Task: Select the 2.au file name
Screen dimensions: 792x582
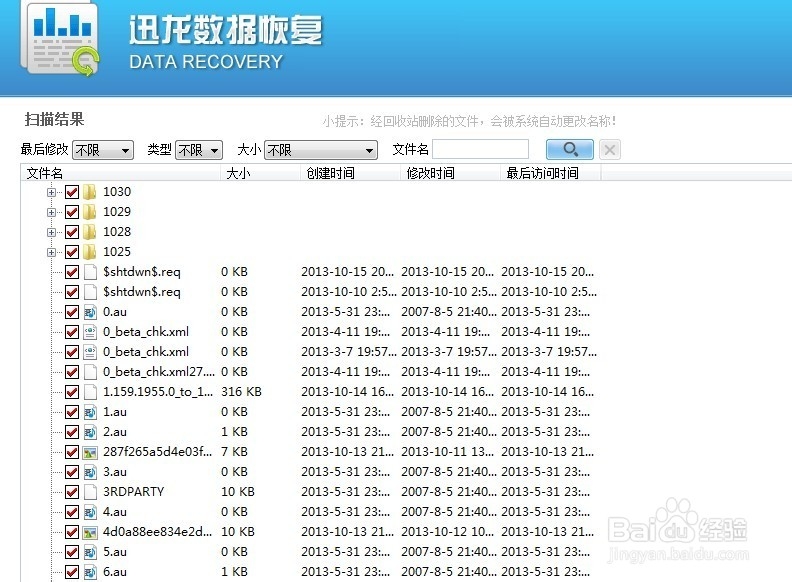Action: tap(115, 432)
